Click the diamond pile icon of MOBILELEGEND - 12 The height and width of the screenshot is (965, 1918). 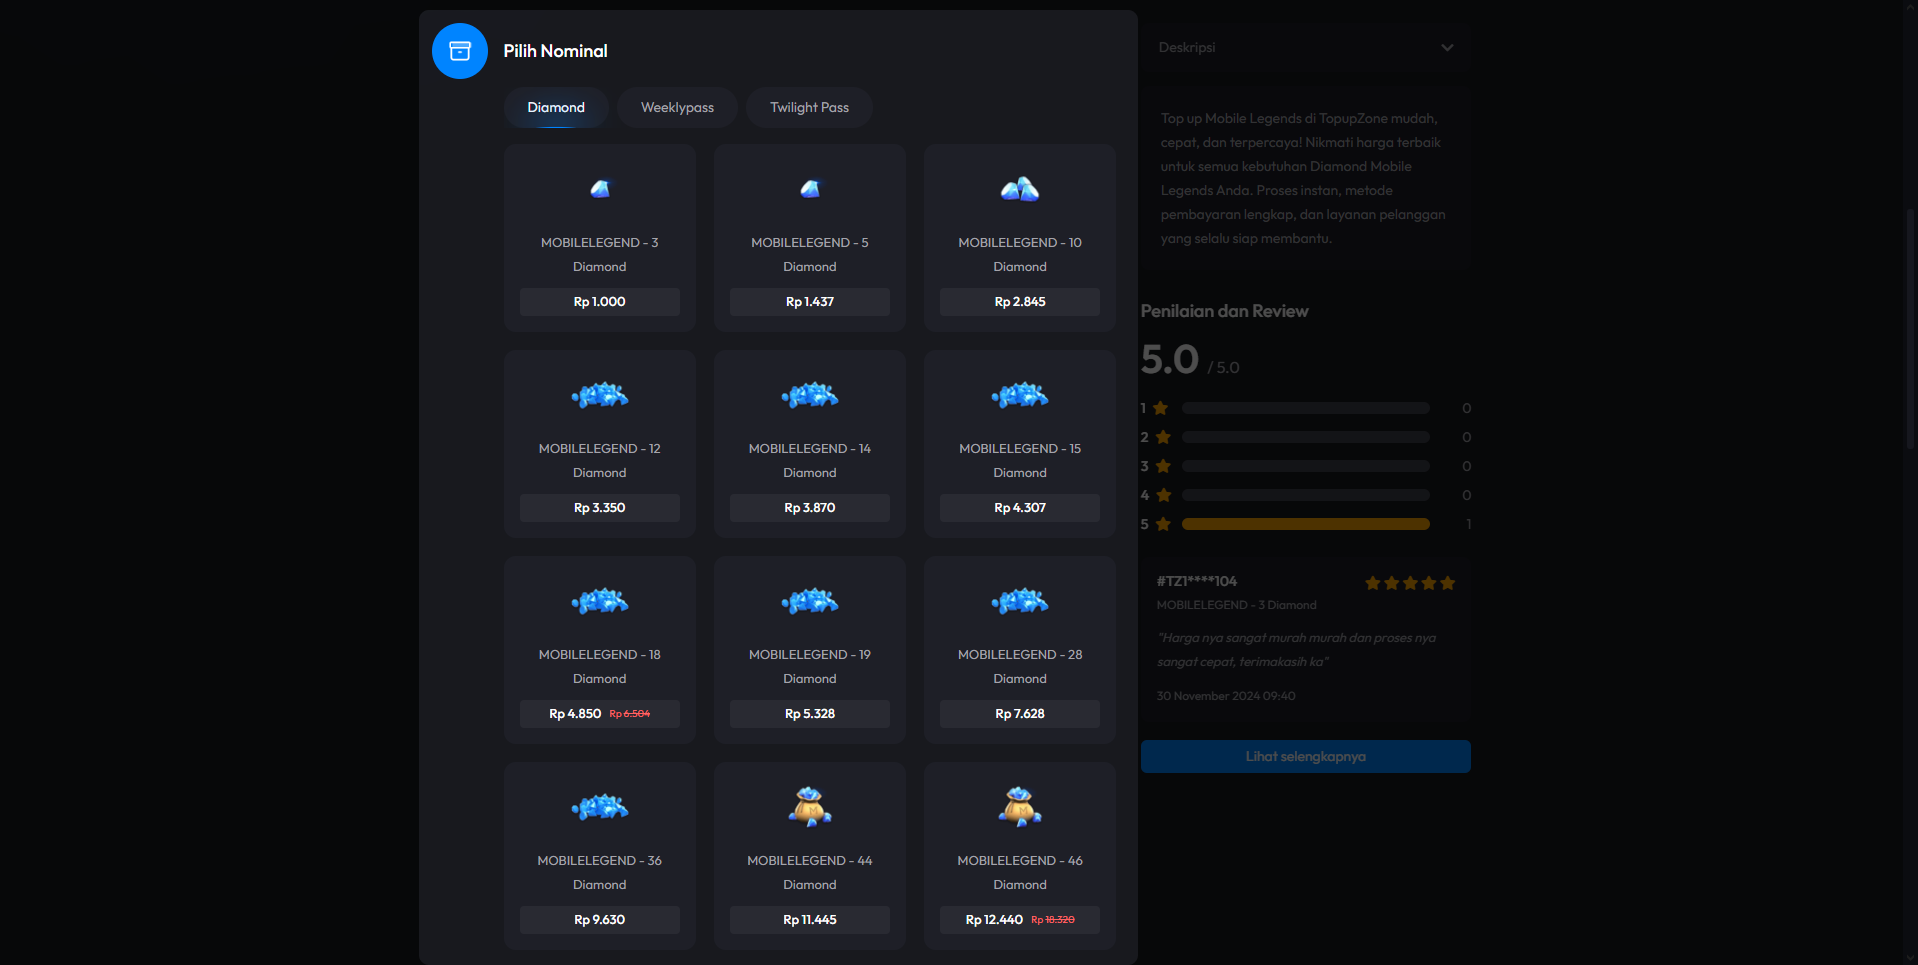600,395
